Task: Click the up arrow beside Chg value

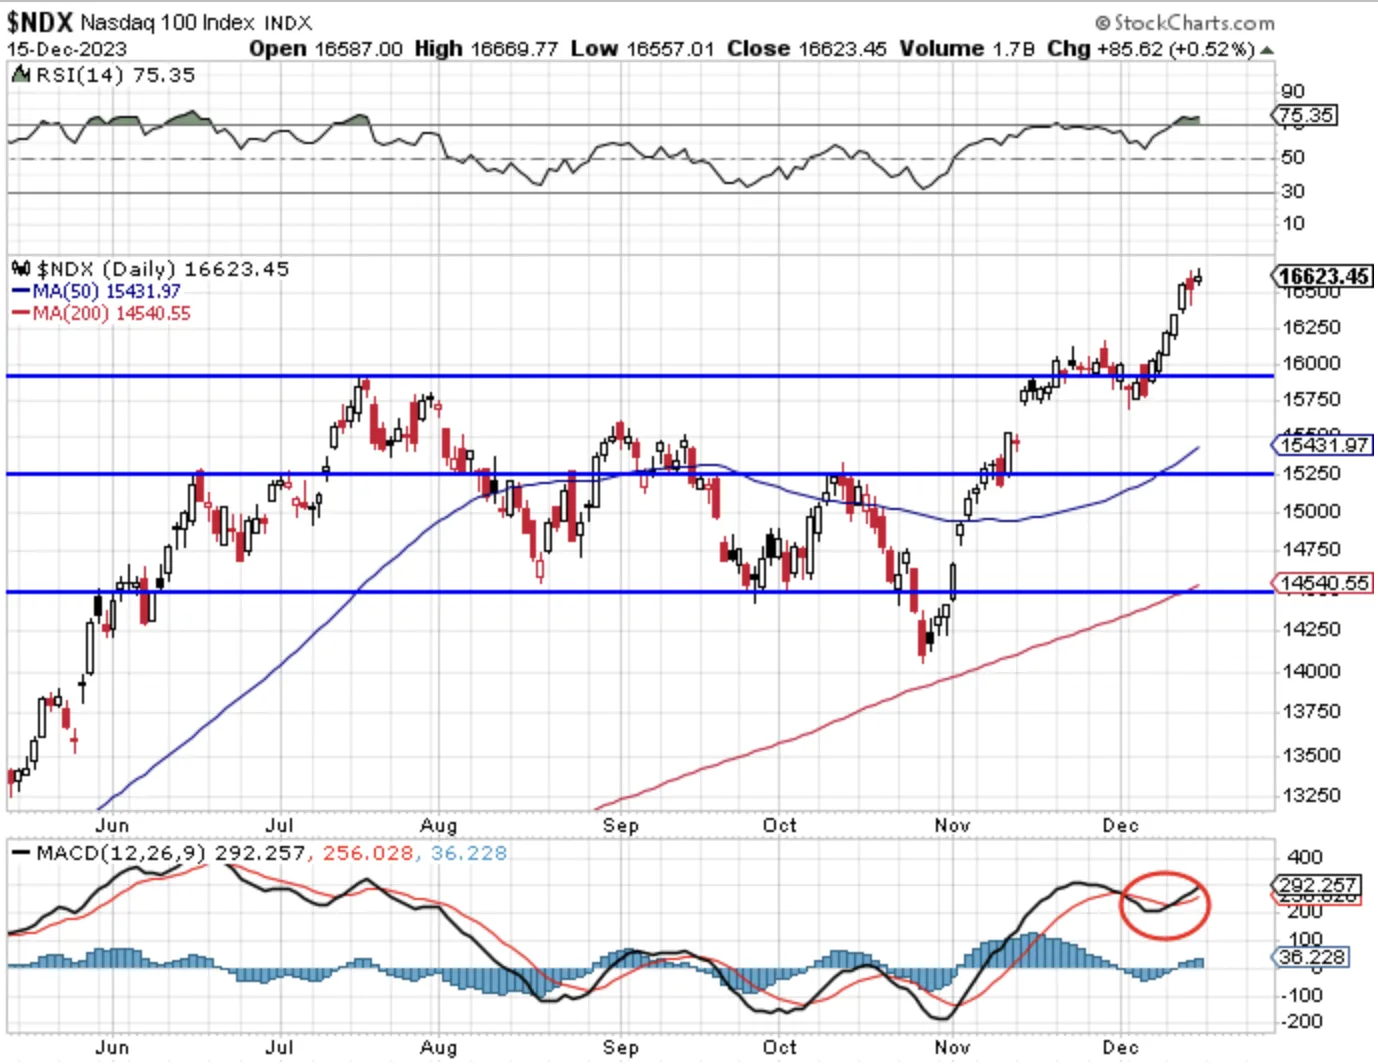Action: tap(1267, 50)
